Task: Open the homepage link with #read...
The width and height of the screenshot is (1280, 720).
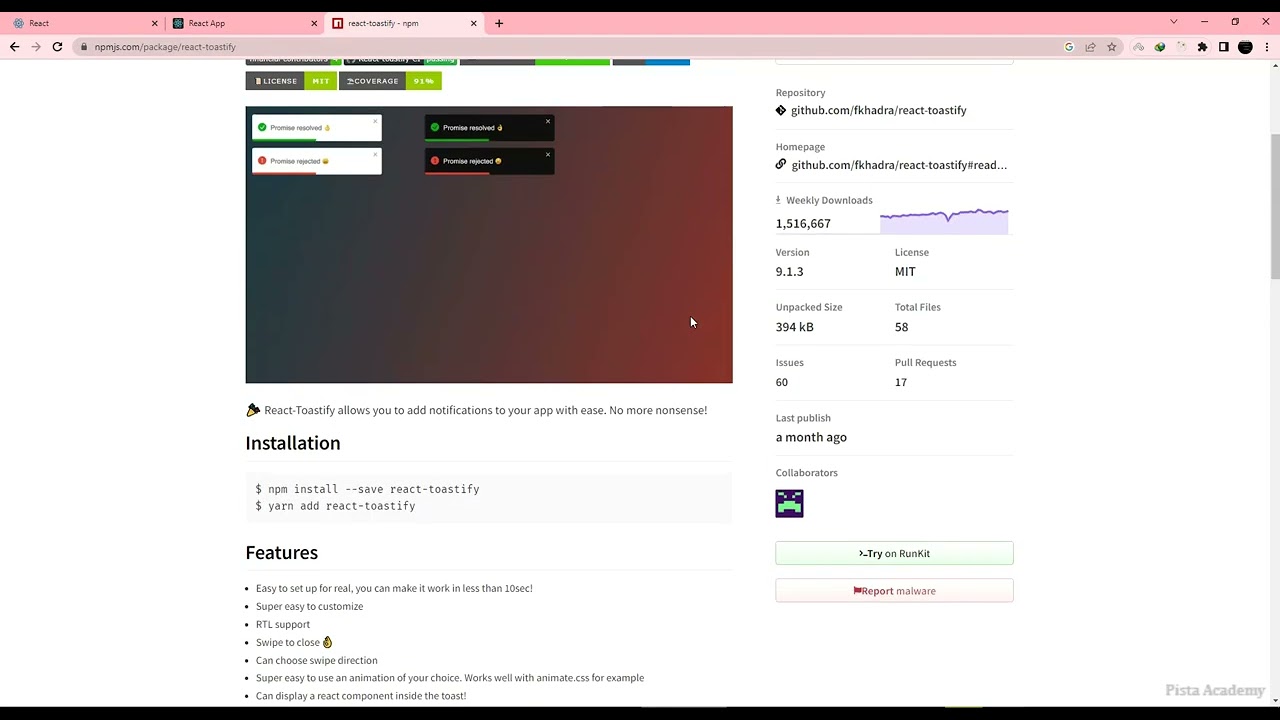Action: point(899,165)
